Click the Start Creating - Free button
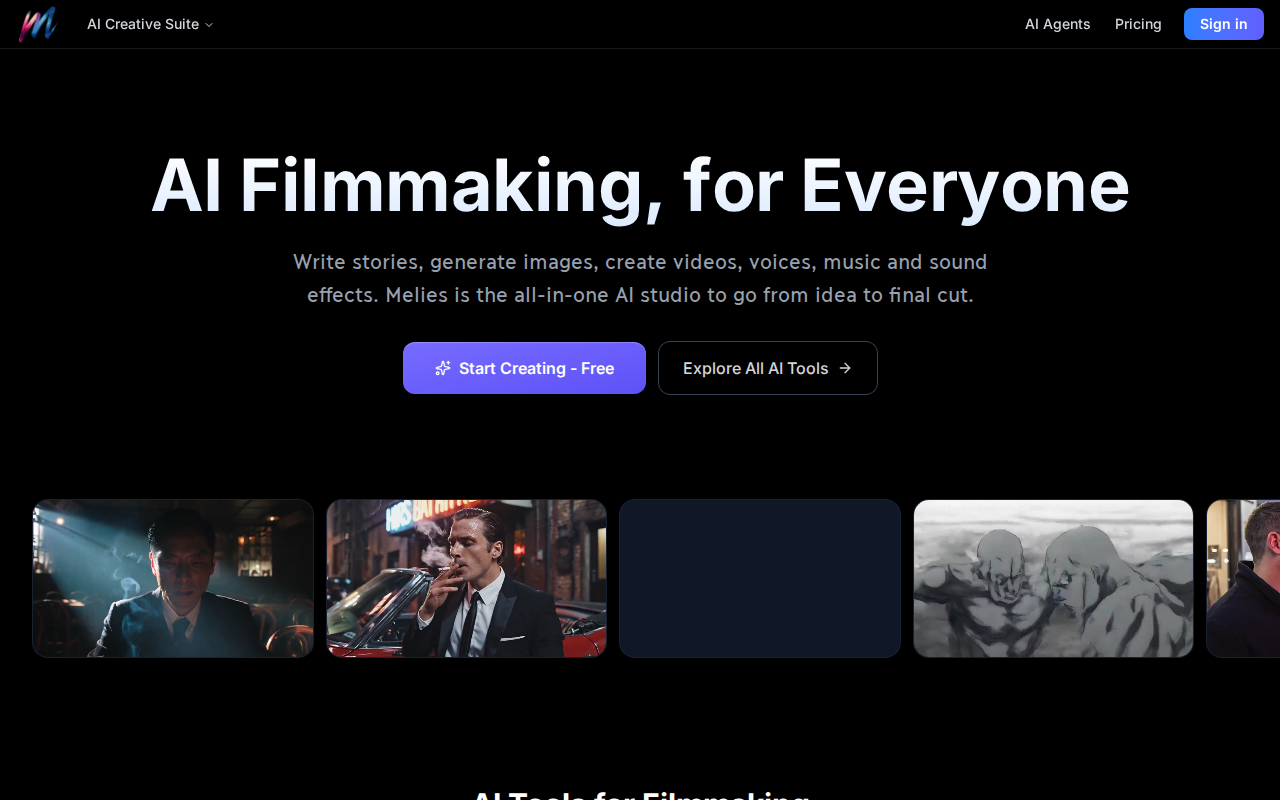Image resolution: width=1280 pixels, height=800 pixels. click(524, 368)
